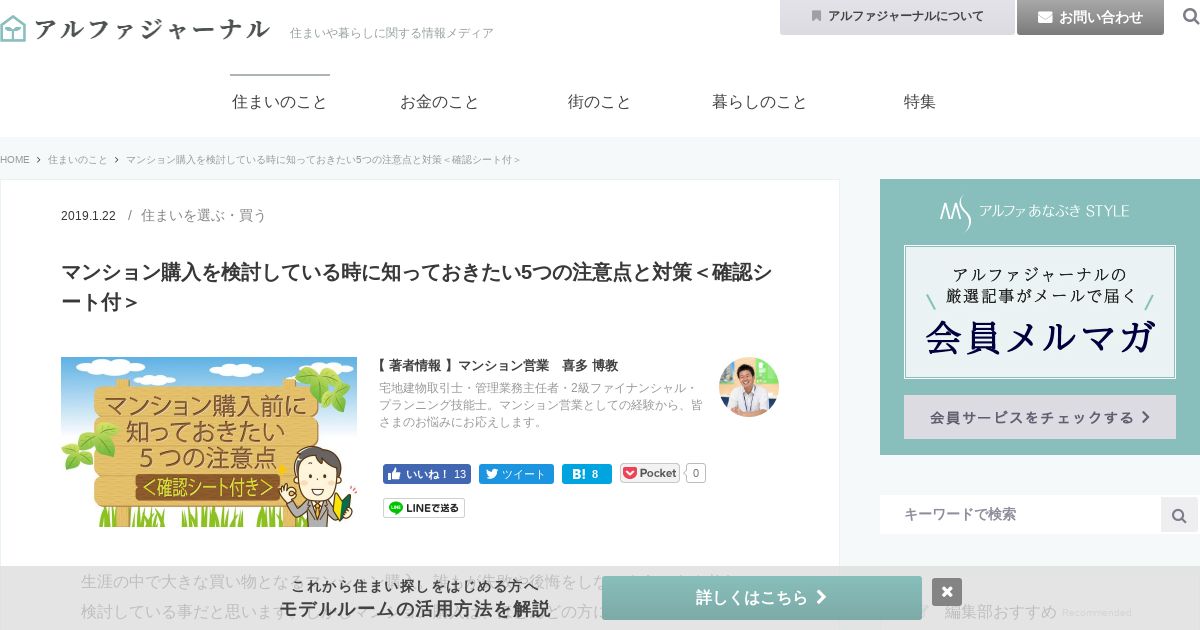This screenshot has width=1200, height=630.
Task: Click the article date 2019.1.22
Action: click(x=88, y=216)
